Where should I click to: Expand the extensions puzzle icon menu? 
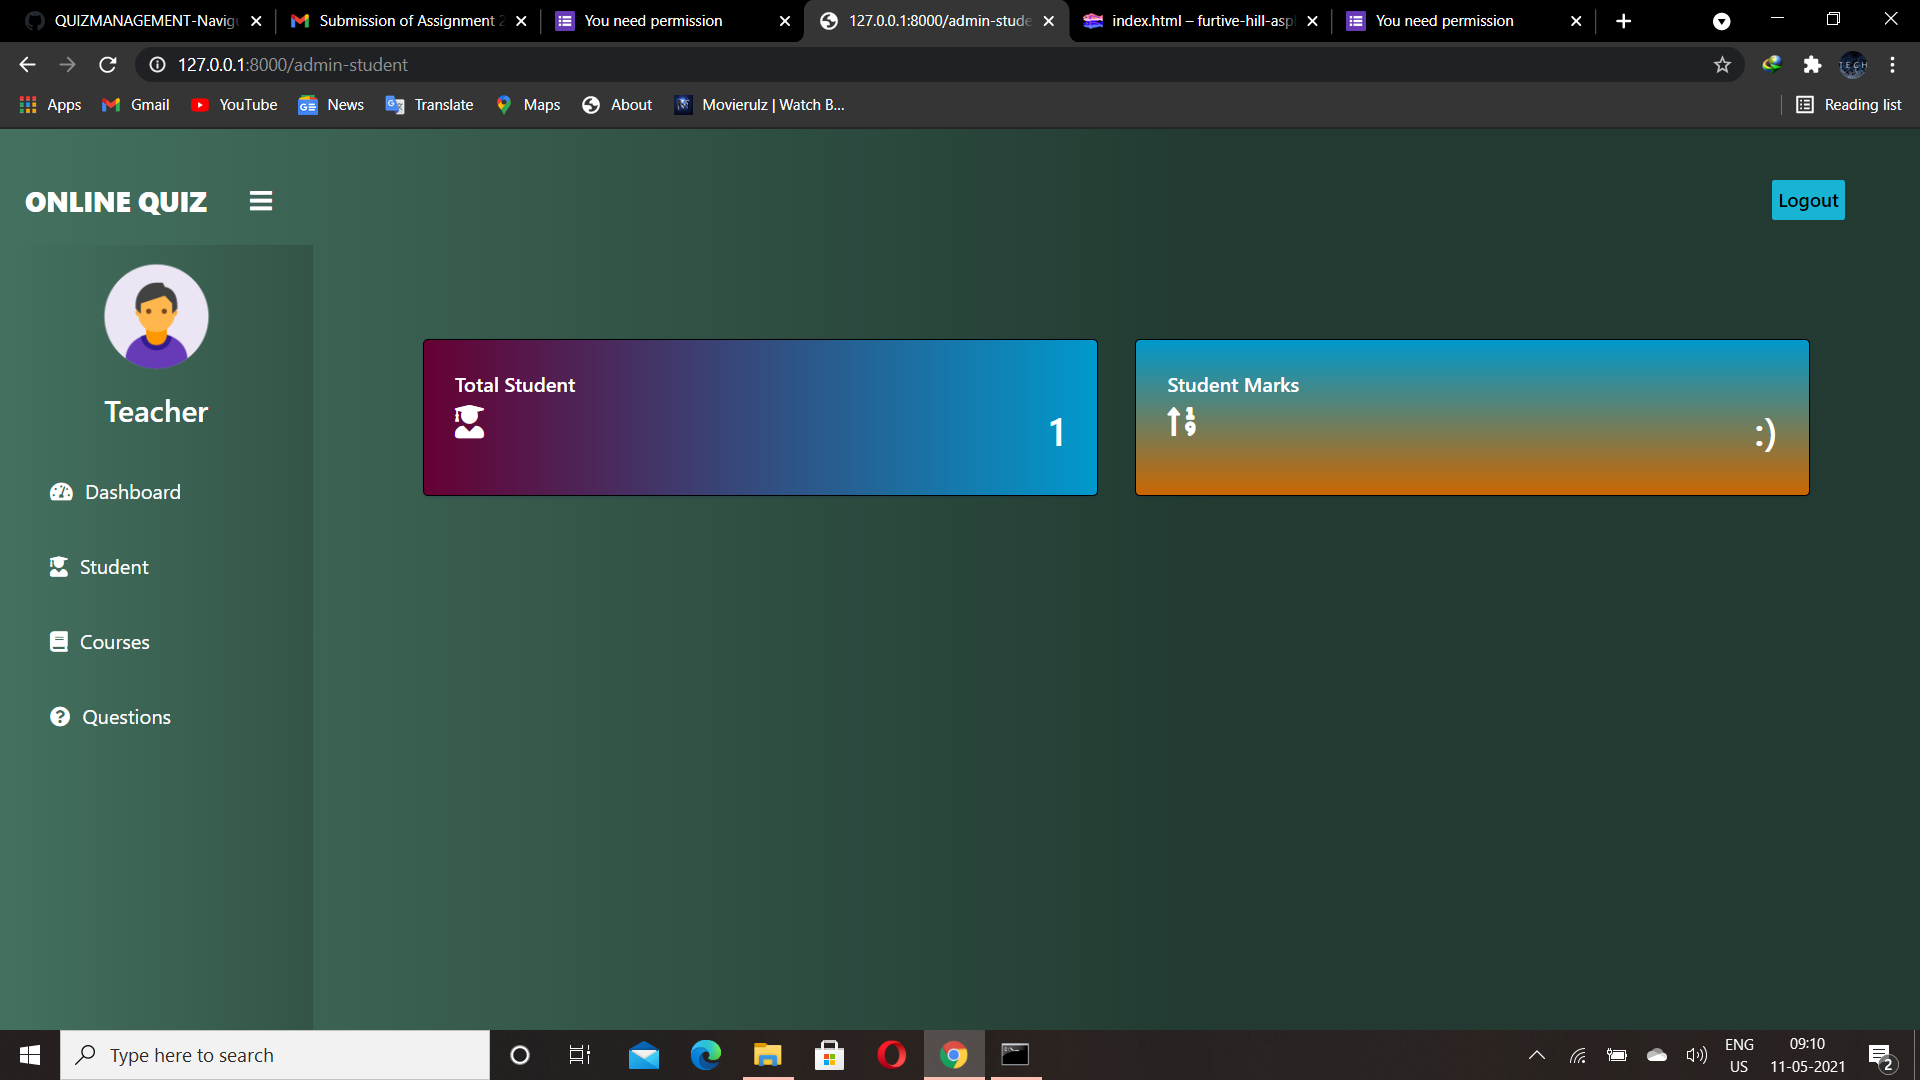[1813, 64]
